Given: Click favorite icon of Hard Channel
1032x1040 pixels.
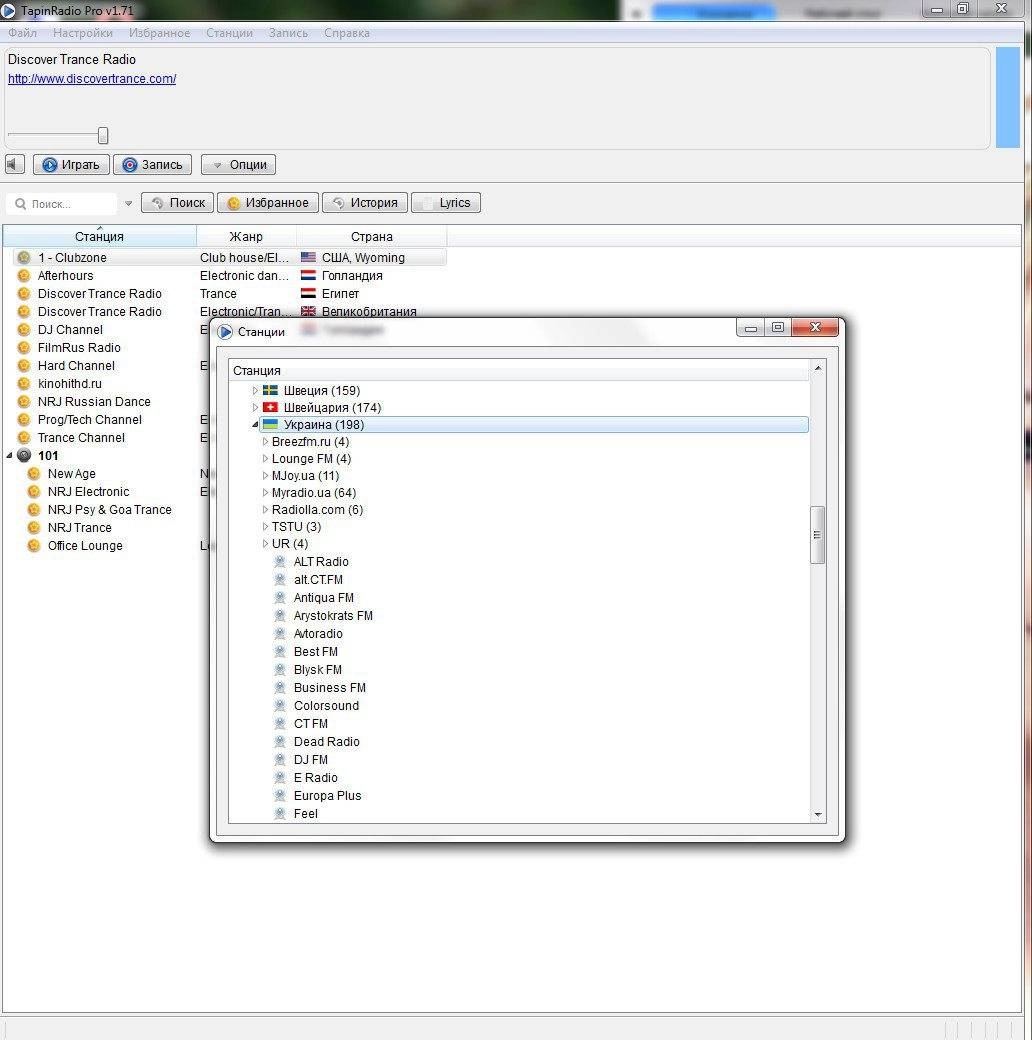Looking at the screenshot, I should coord(24,365).
